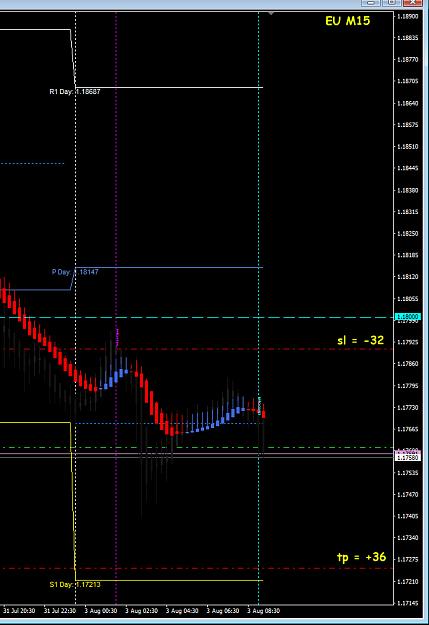Click the 1.18120 price scale value
This screenshot has height=625, width=429.
click(408, 277)
